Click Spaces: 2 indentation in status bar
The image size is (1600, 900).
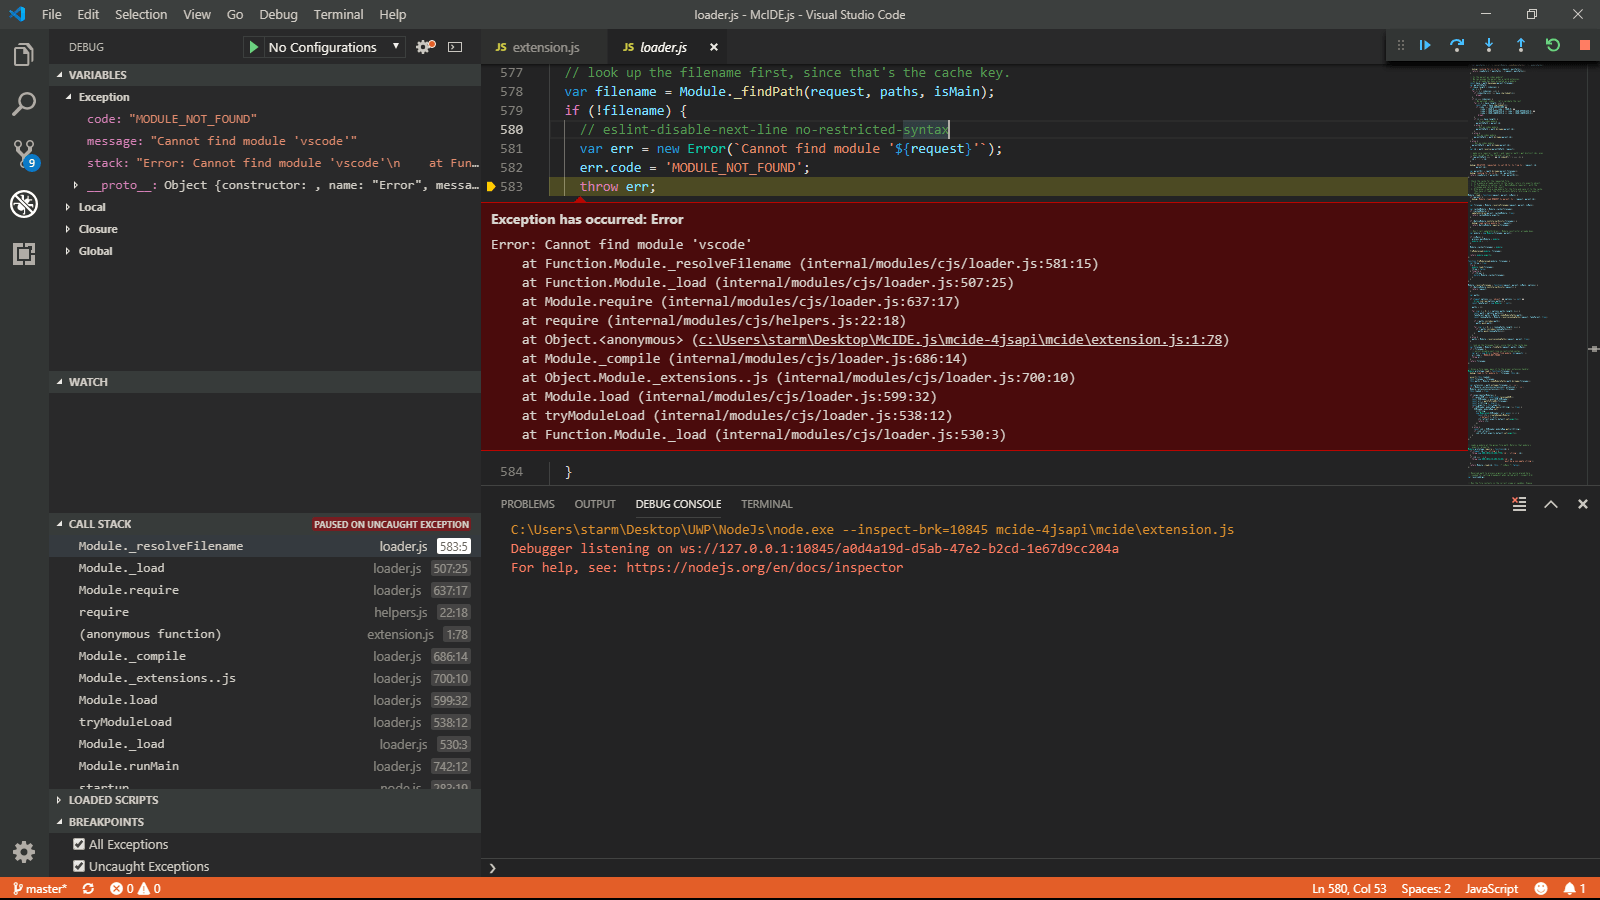(x=1426, y=888)
